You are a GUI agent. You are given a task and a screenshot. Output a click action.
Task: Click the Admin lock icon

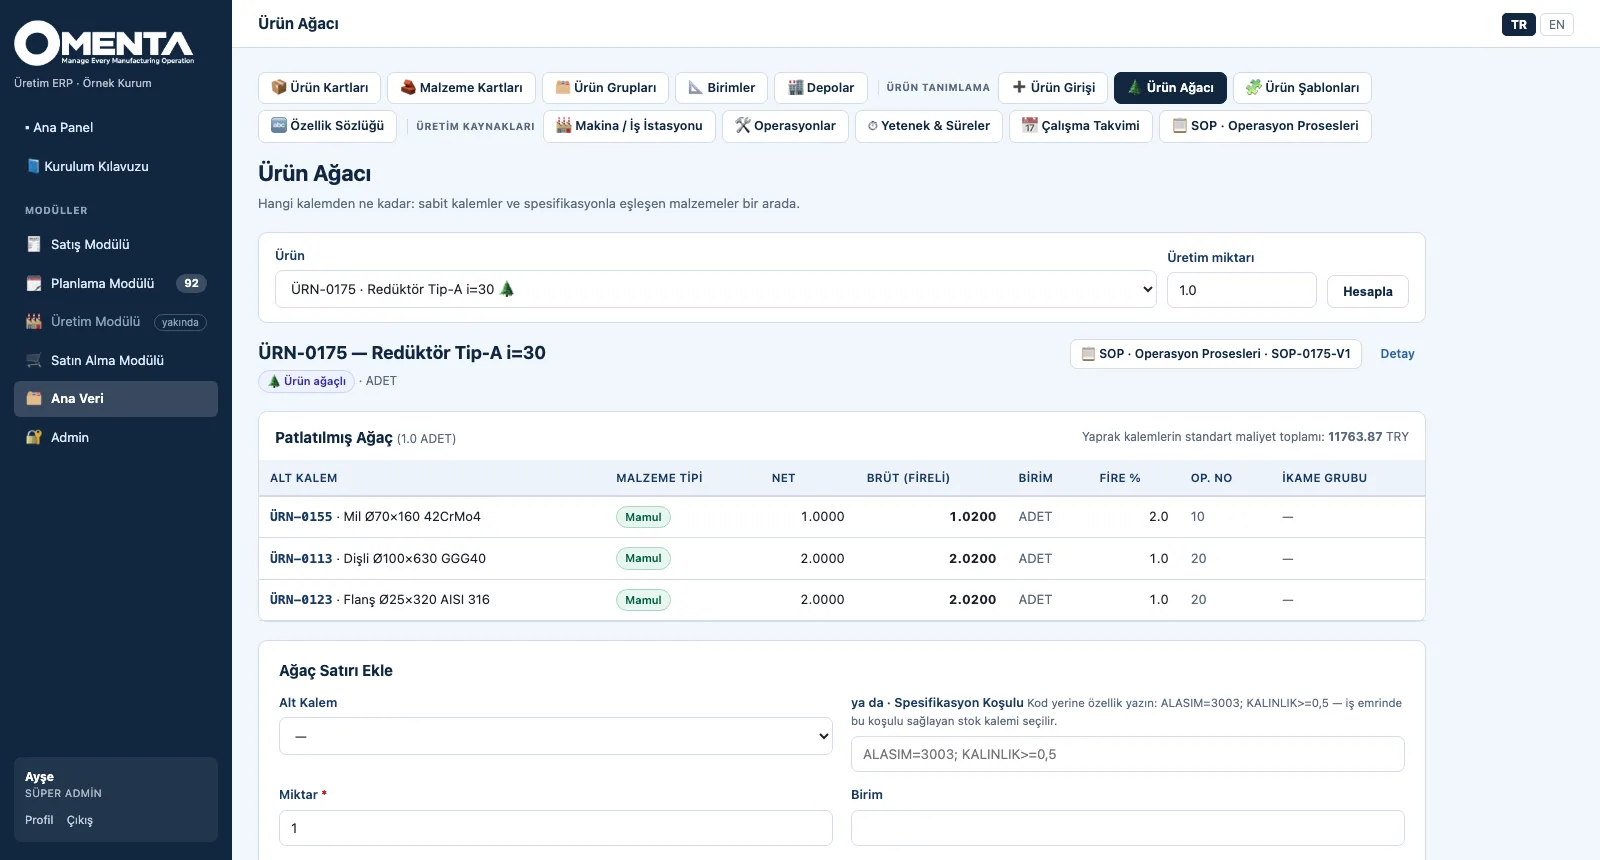pos(34,437)
